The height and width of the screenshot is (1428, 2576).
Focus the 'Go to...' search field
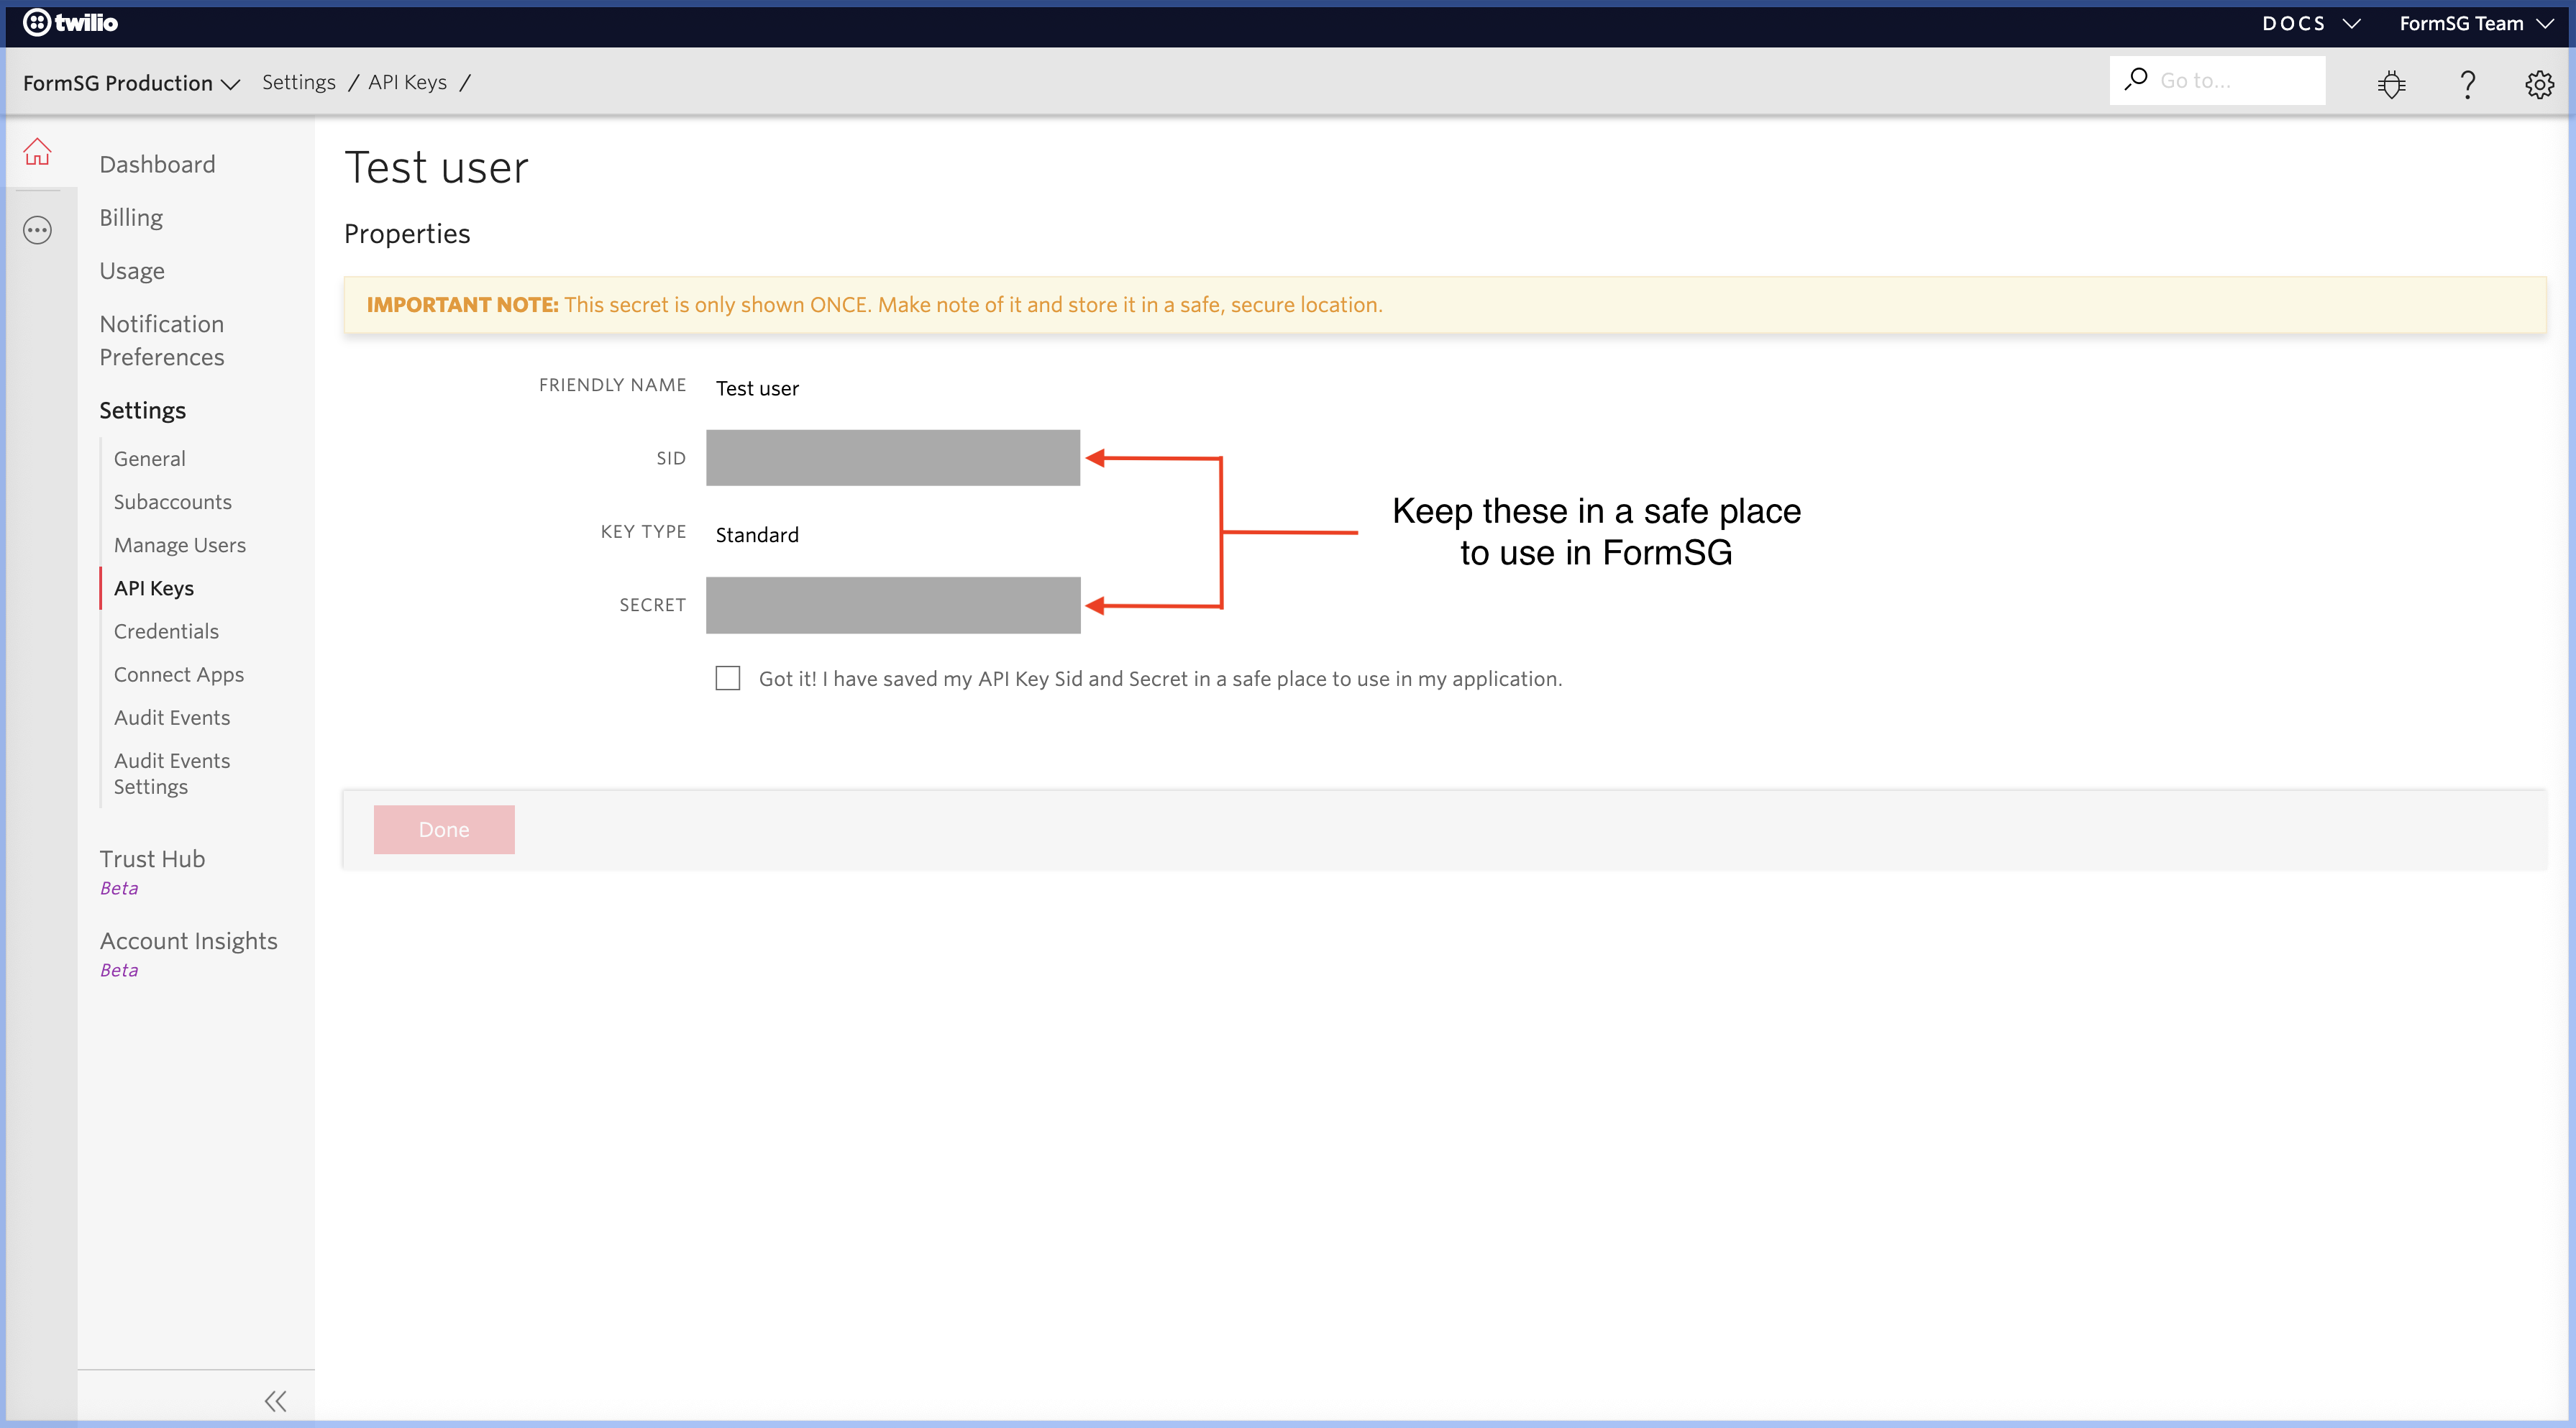(x=2217, y=80)
